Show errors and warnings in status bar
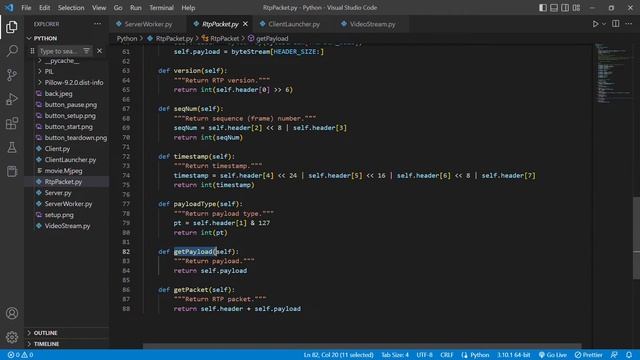The width and height of the screenshot is (640, 360). click(20, 355)
